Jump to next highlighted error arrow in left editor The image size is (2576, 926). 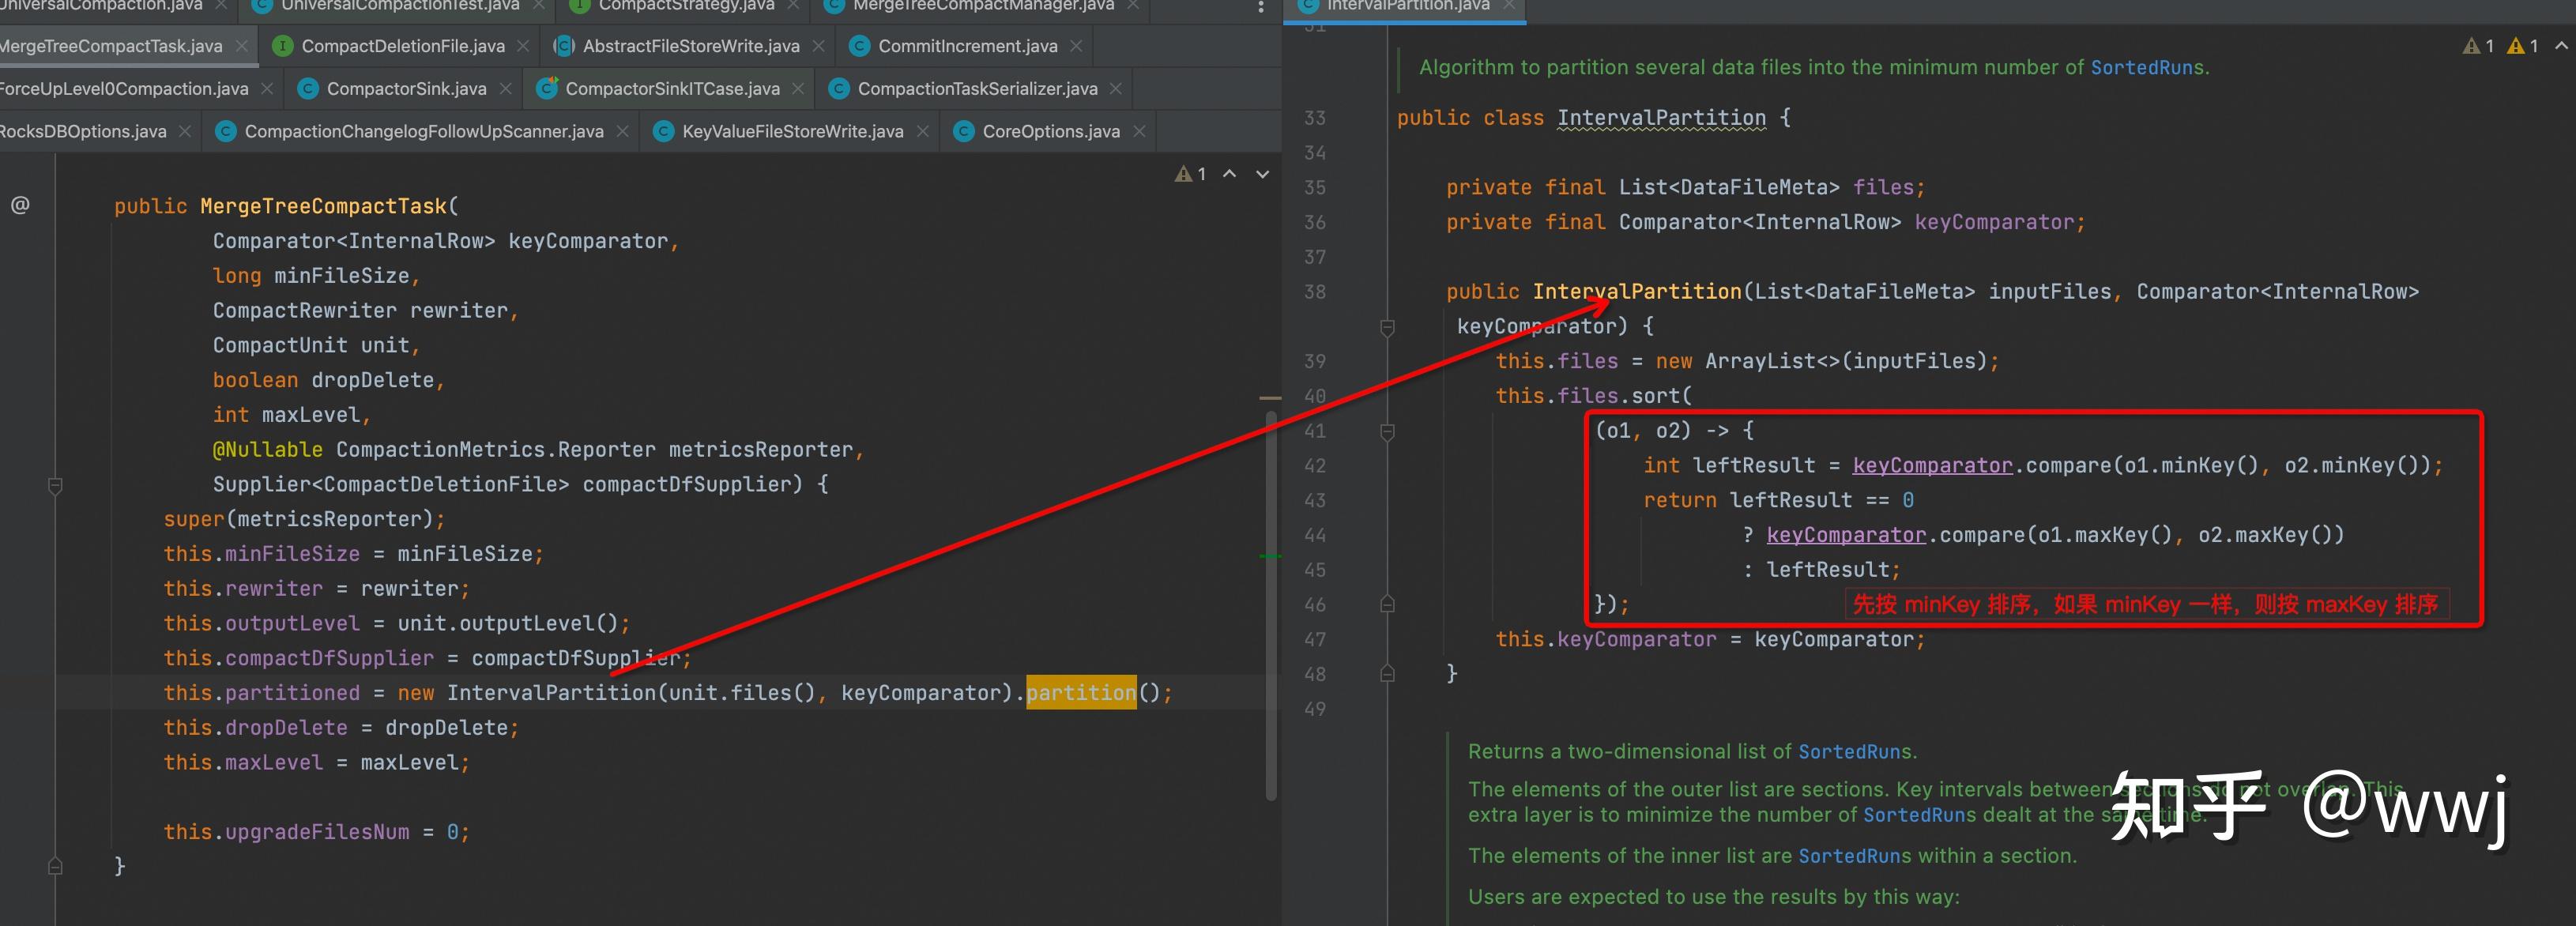[1263, 174]
